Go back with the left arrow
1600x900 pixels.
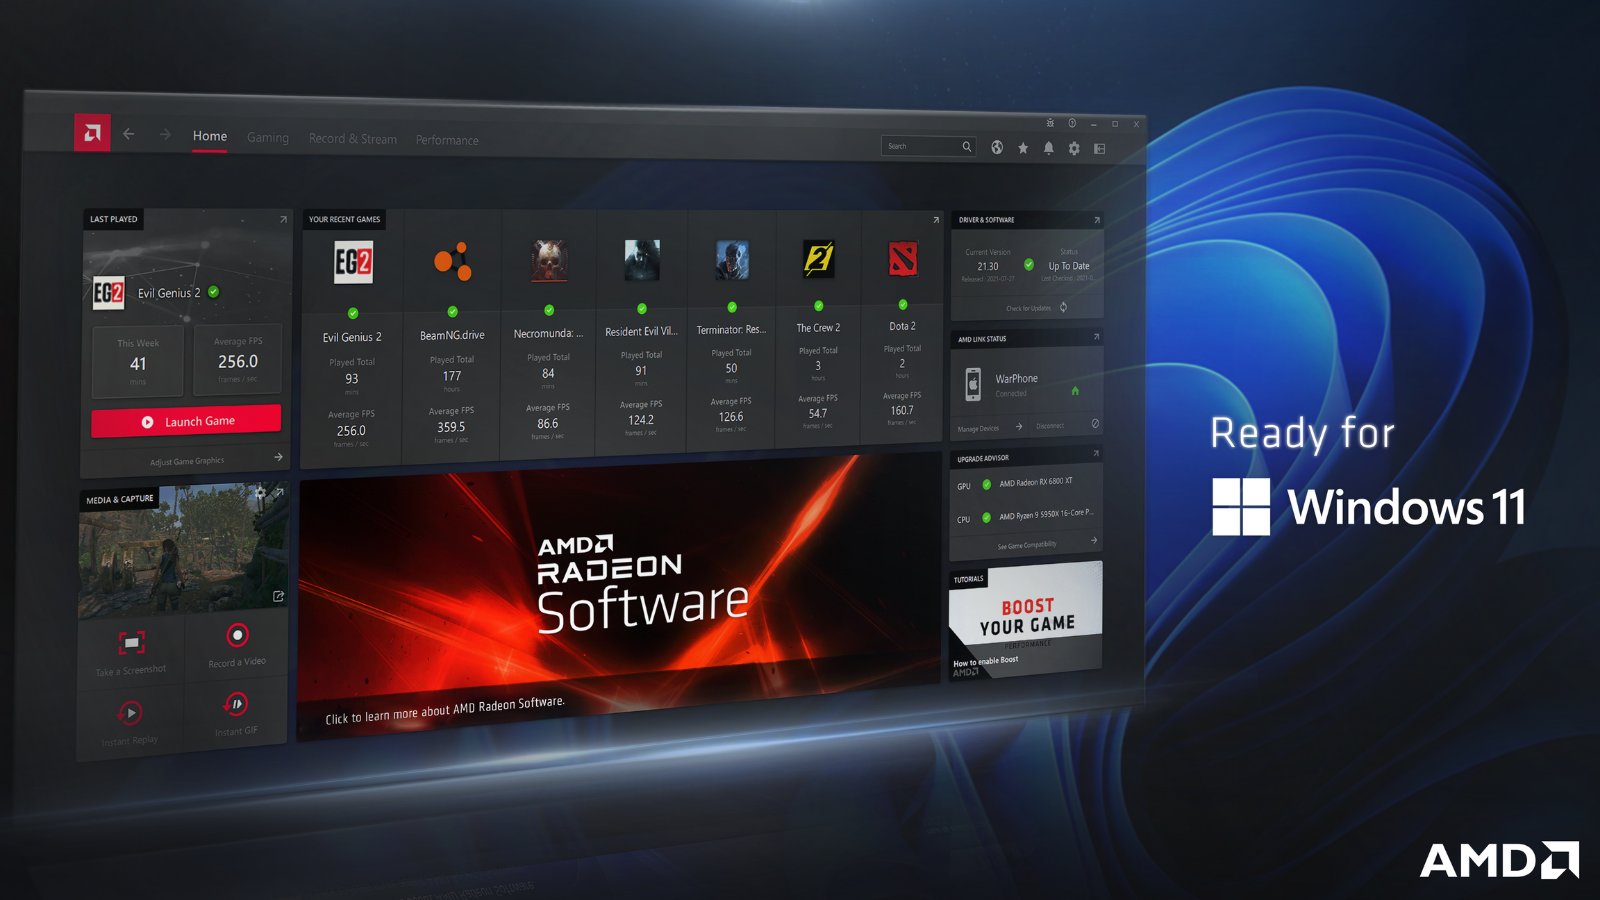(128, 134)
